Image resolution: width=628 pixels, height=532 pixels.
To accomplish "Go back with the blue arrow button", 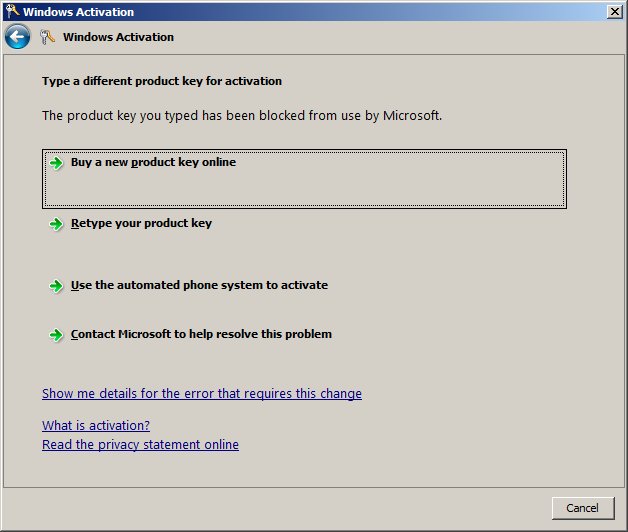I will click(x=17, y=37).
